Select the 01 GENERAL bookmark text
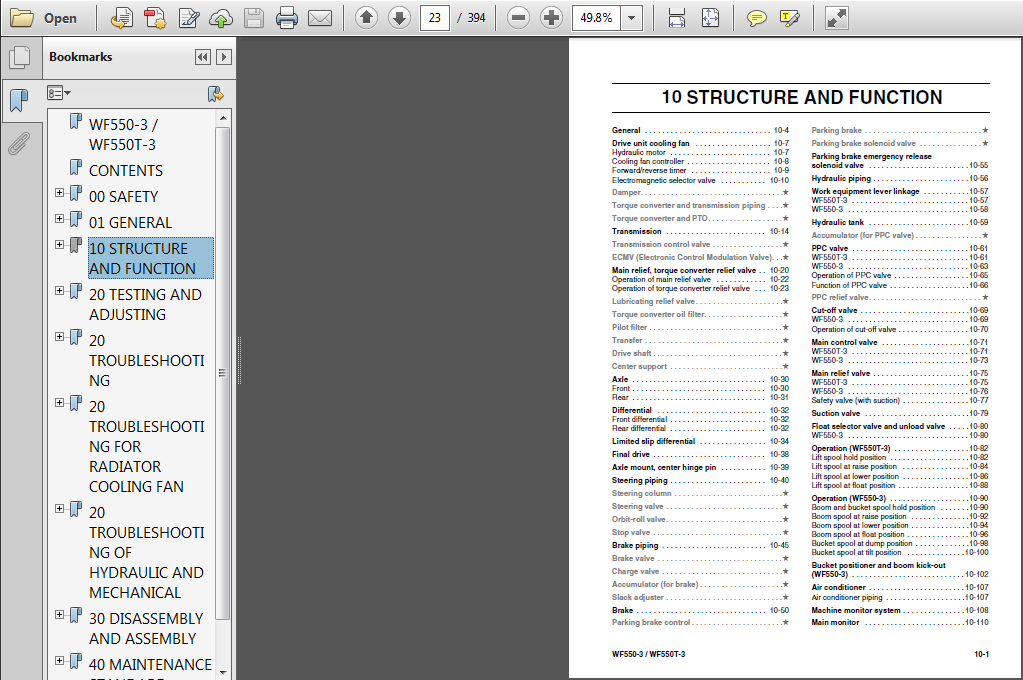This screenshot has width=1023, height=680. [130, 223]
